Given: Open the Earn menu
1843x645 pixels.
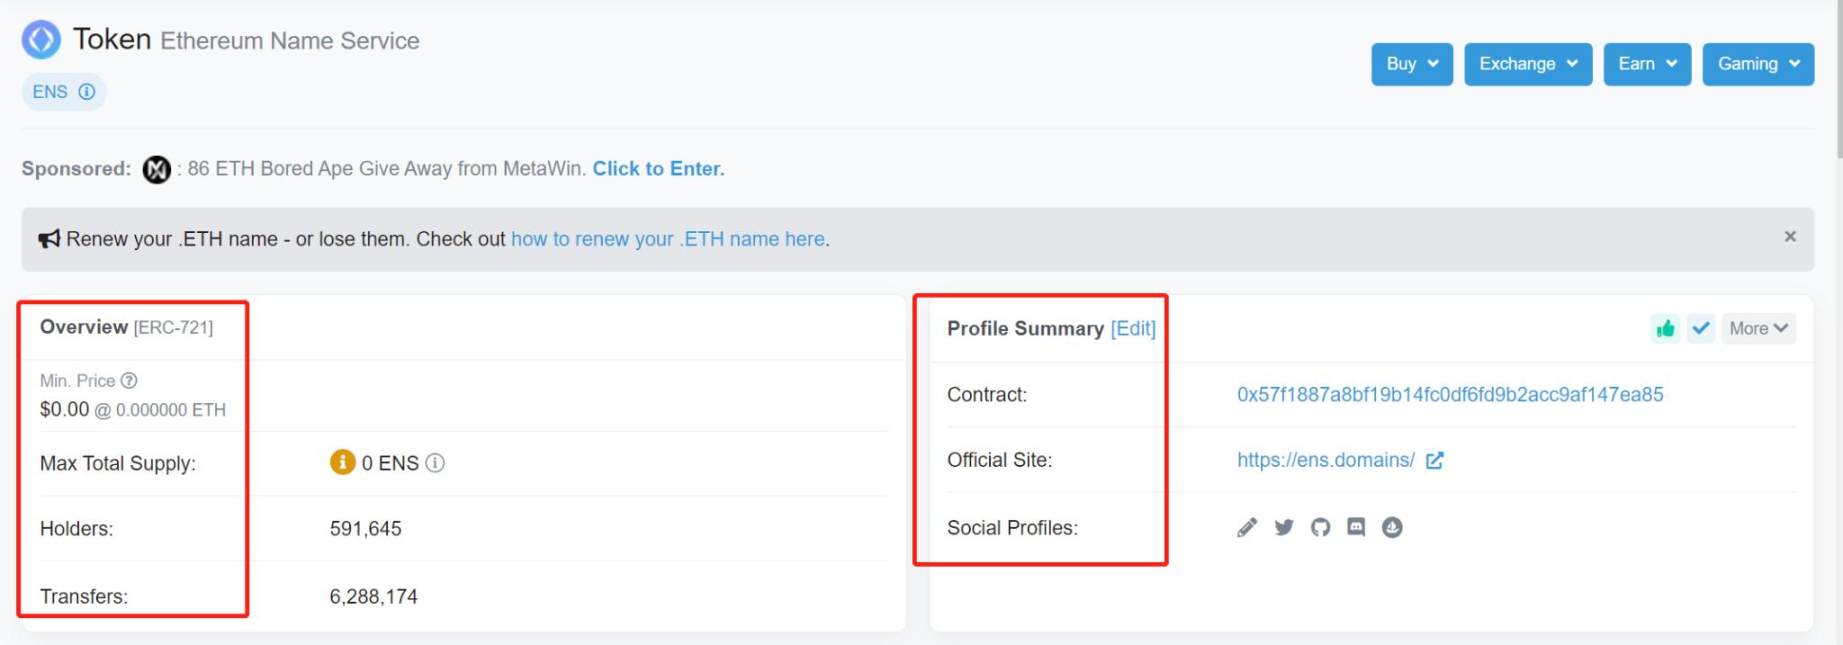Looking at the screenshot, I should (1646, 64).
